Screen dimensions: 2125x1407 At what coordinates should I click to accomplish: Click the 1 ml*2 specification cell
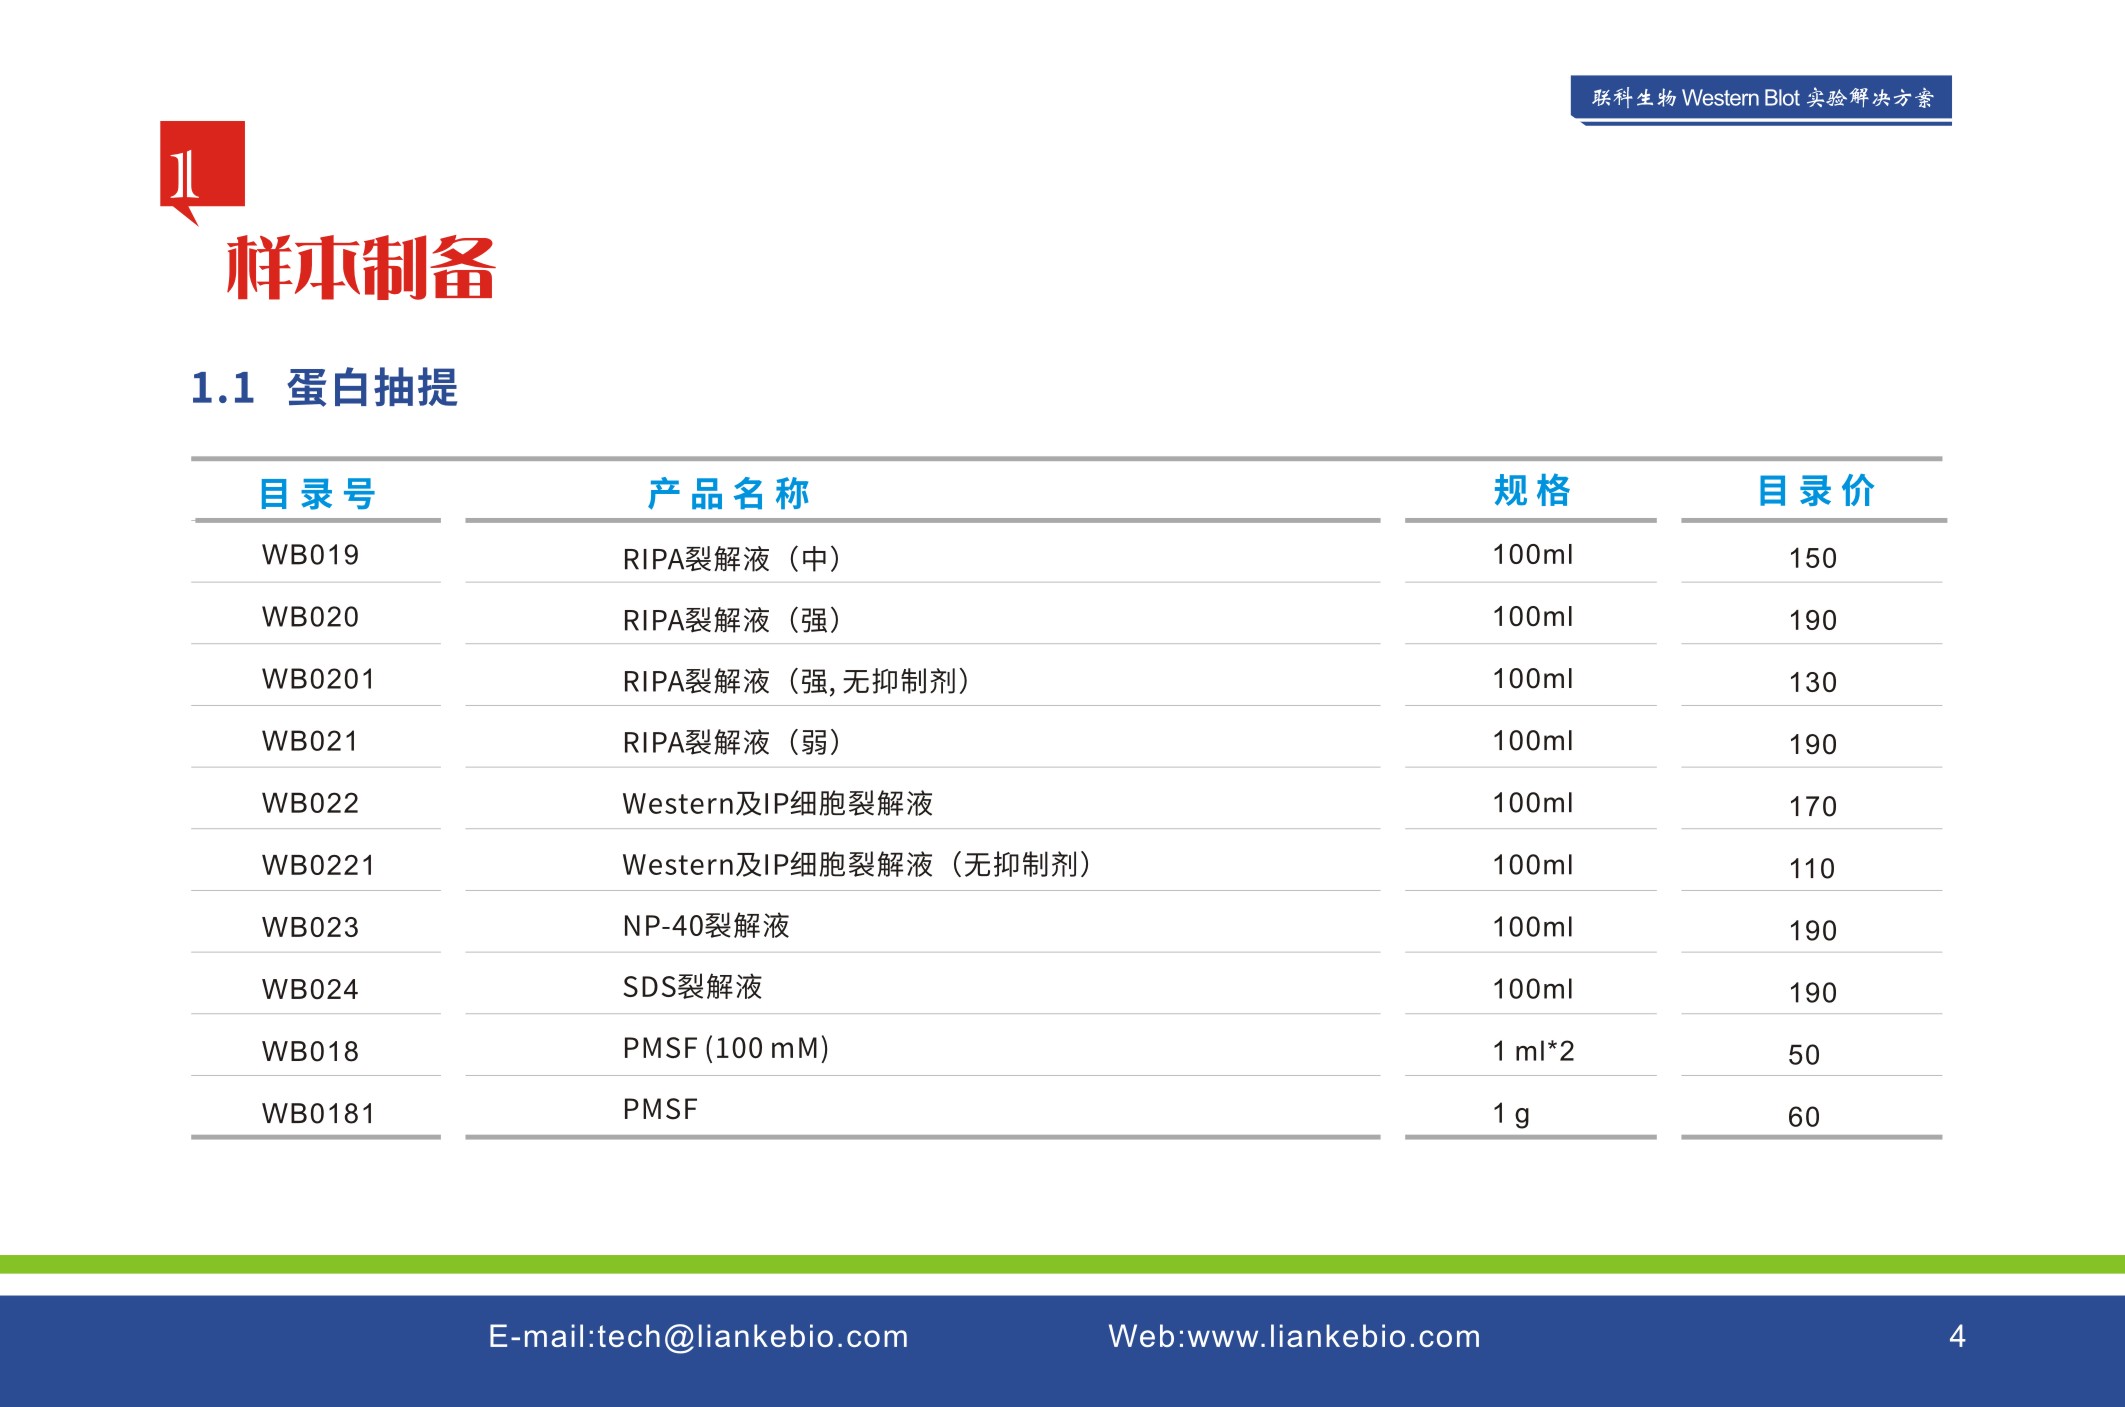[1532, 1051]
